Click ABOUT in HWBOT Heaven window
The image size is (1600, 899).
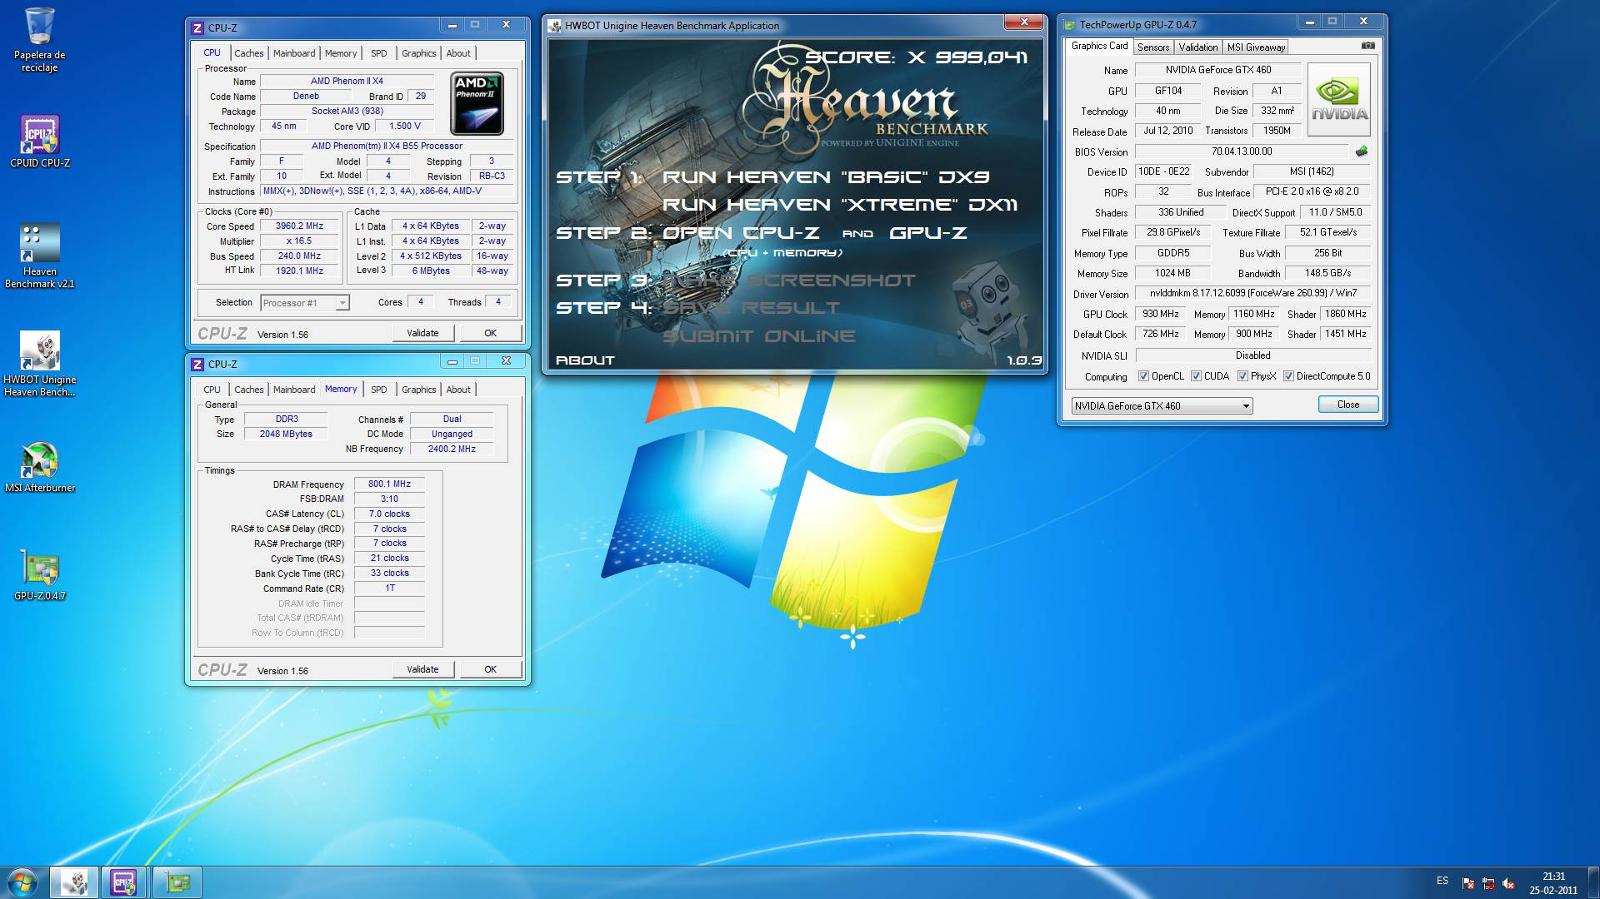coord(585,360)
